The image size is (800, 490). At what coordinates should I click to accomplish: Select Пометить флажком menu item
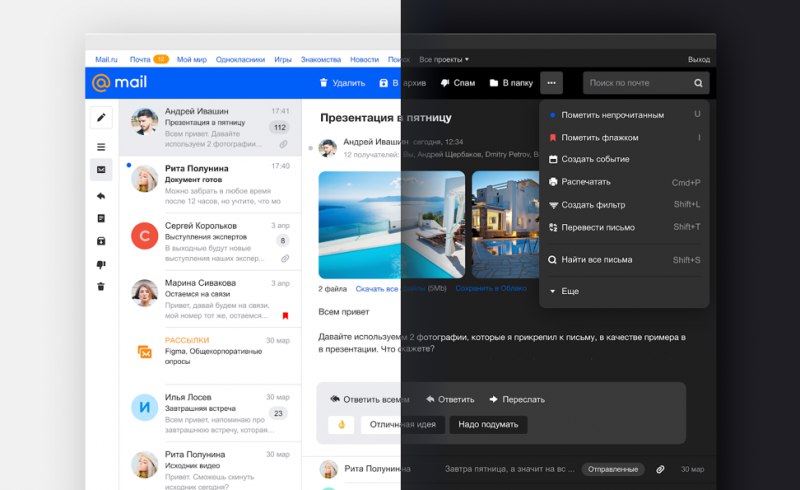coord(624,137)
